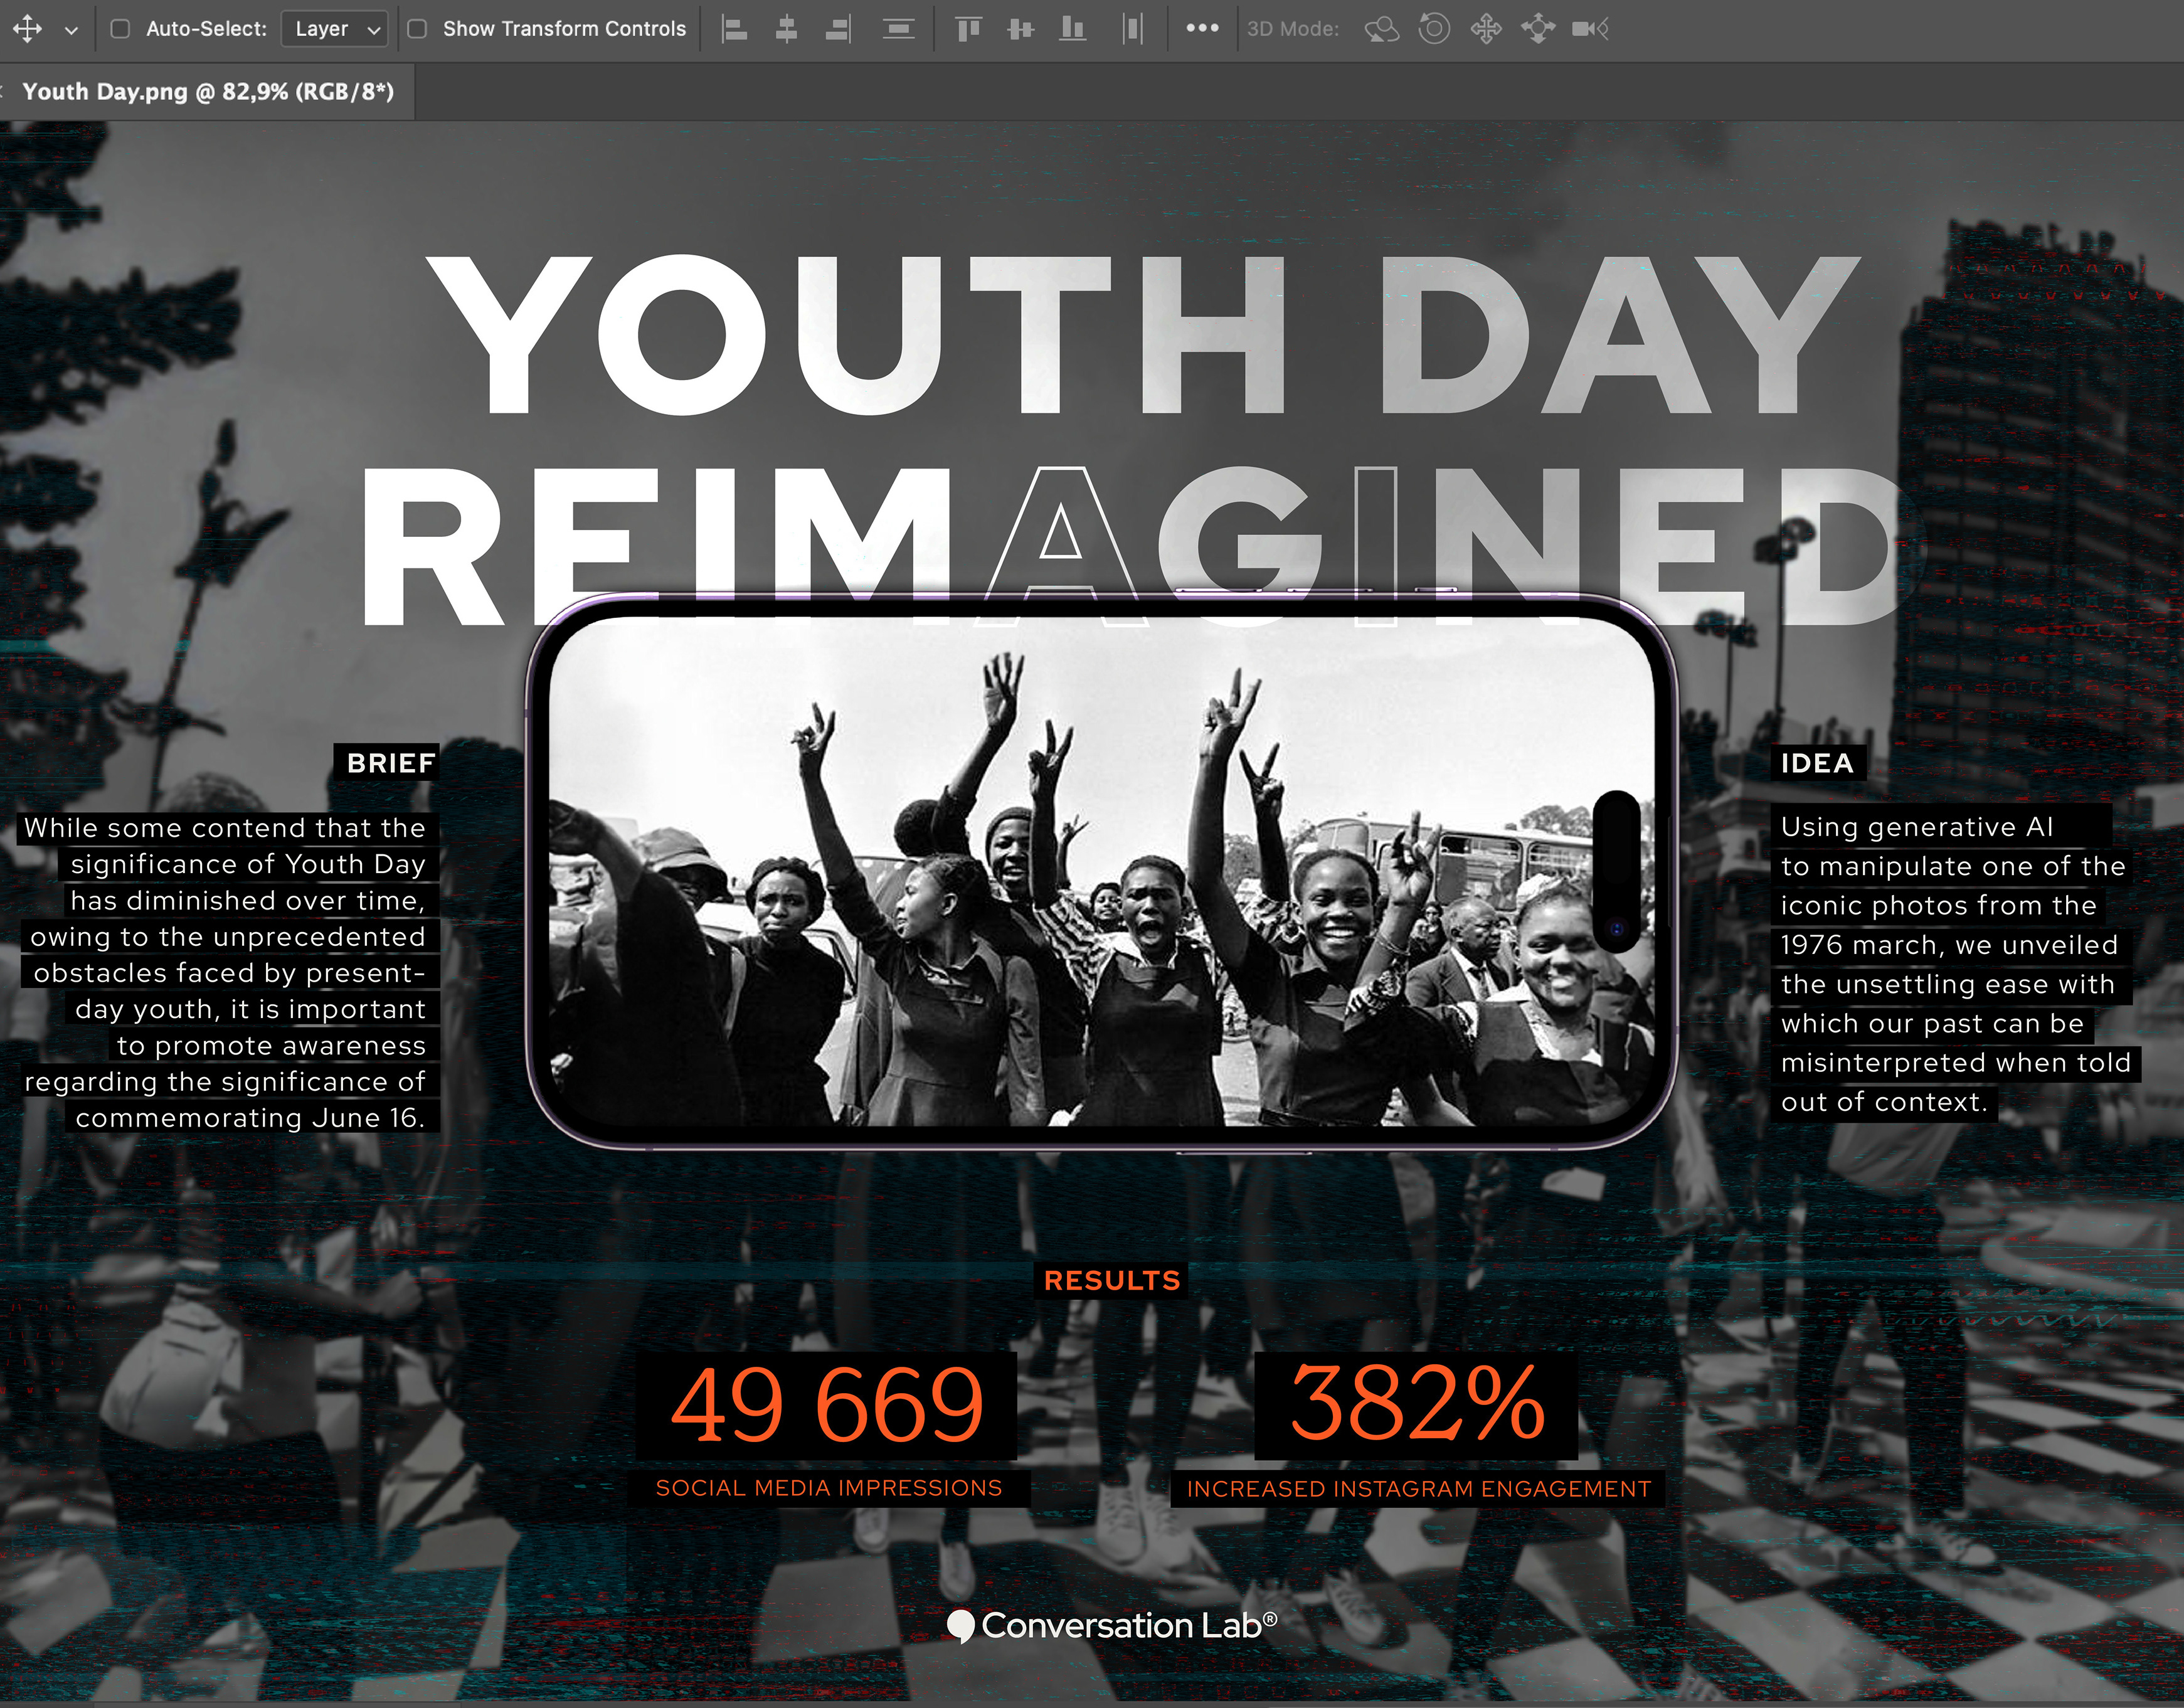2184x1708 pixels.
Task: Select 3D Roll camera mode icon
Action: pyautogui.click(x=1434, y=29)
